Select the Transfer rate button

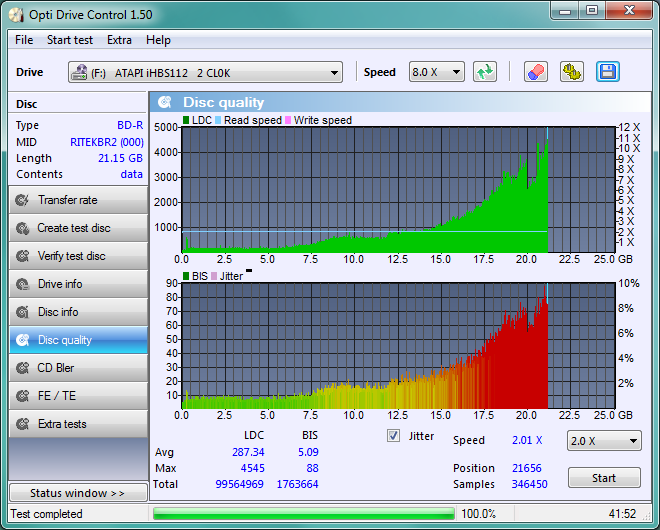78,200
